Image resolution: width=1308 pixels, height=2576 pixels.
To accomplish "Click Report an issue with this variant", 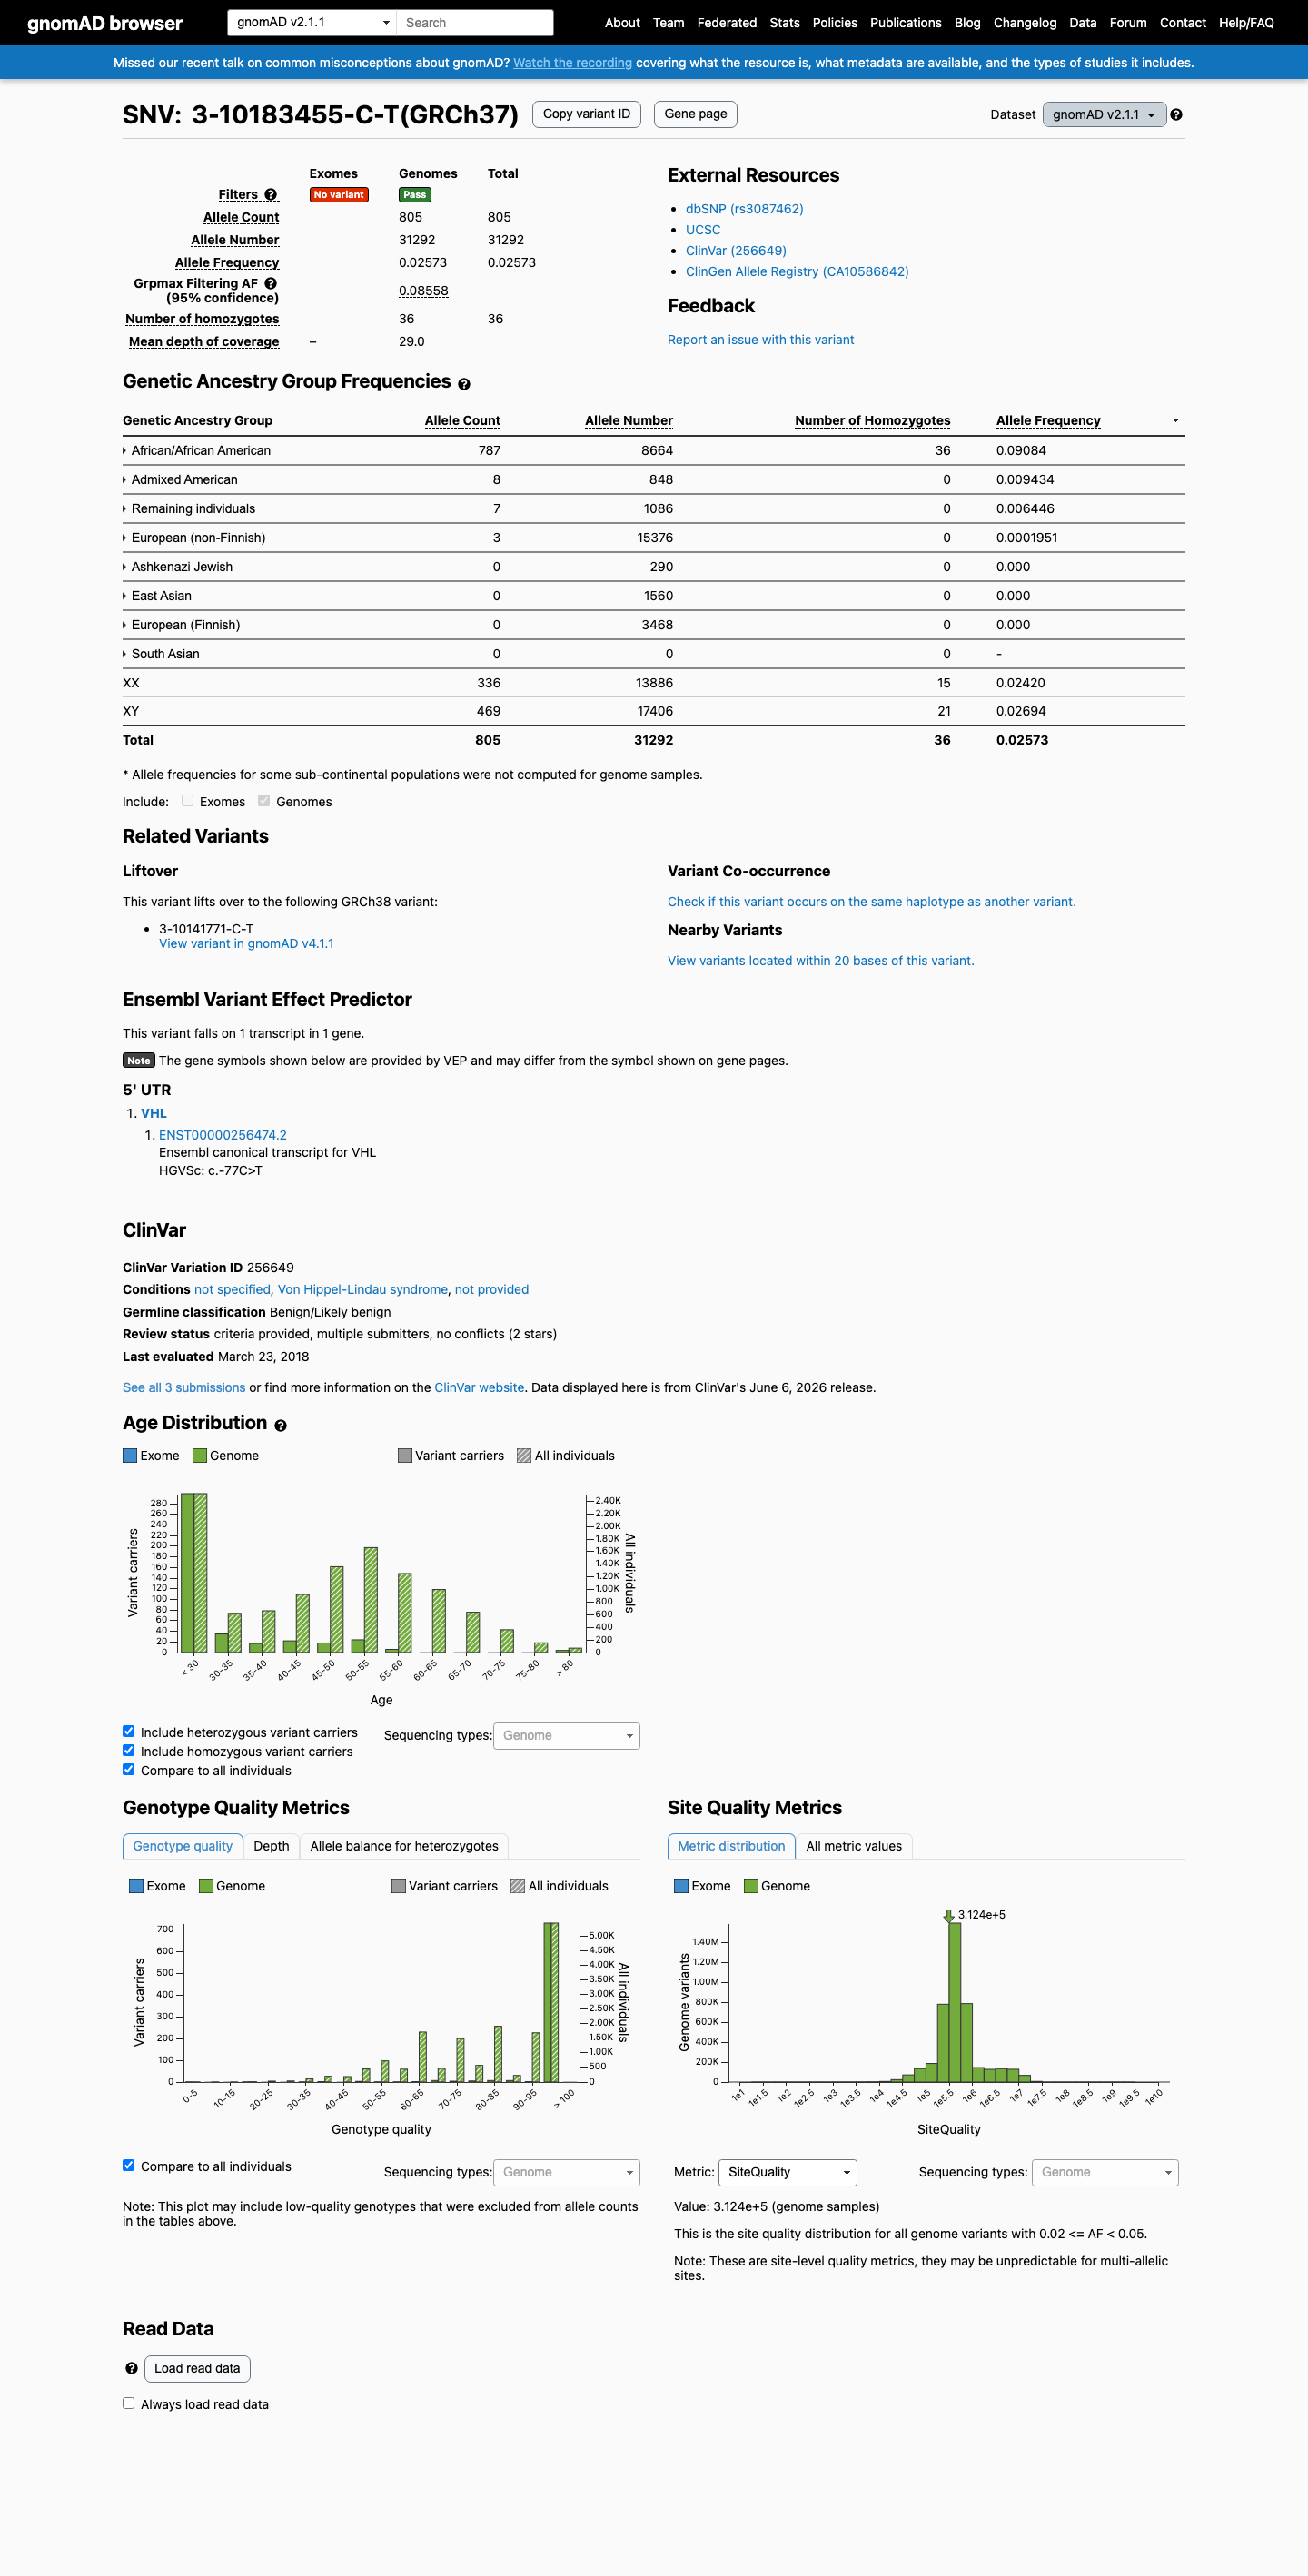I will 761,340.
